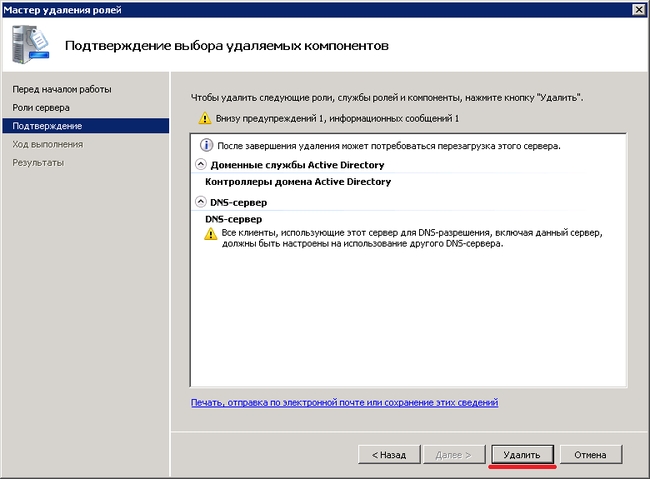
Task: Select Контроллеры домена Active Directory entry
Action: [x=298, y=182]
